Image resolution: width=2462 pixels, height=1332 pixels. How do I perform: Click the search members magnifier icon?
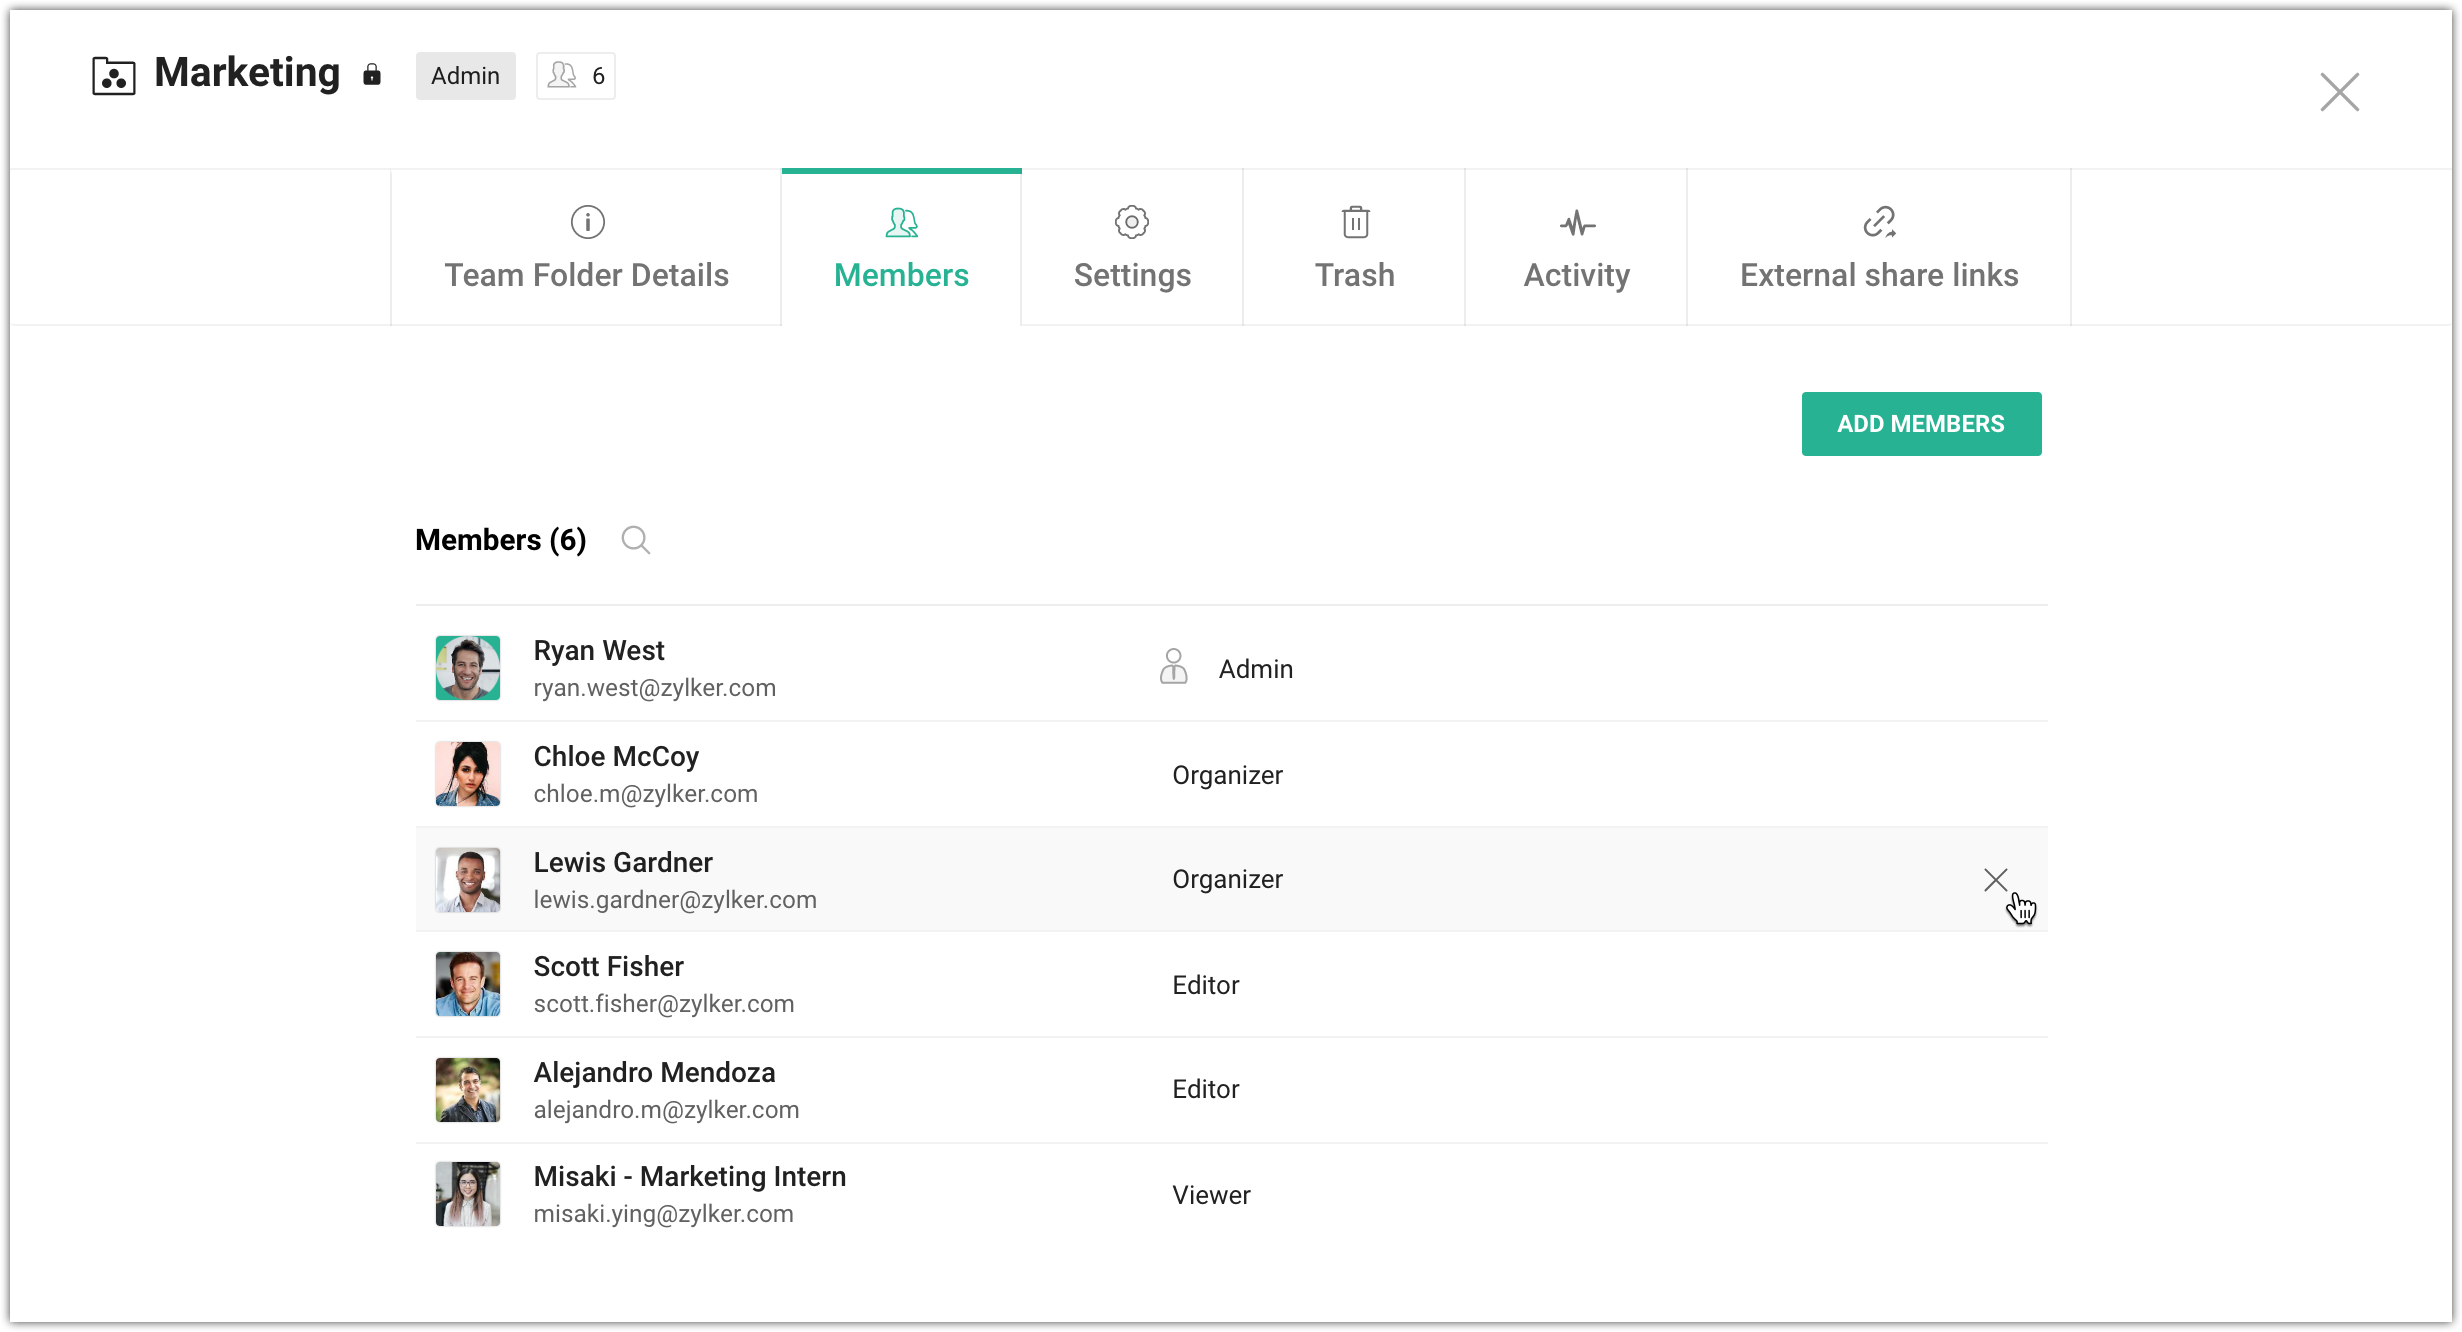click(x=635, y=540)
